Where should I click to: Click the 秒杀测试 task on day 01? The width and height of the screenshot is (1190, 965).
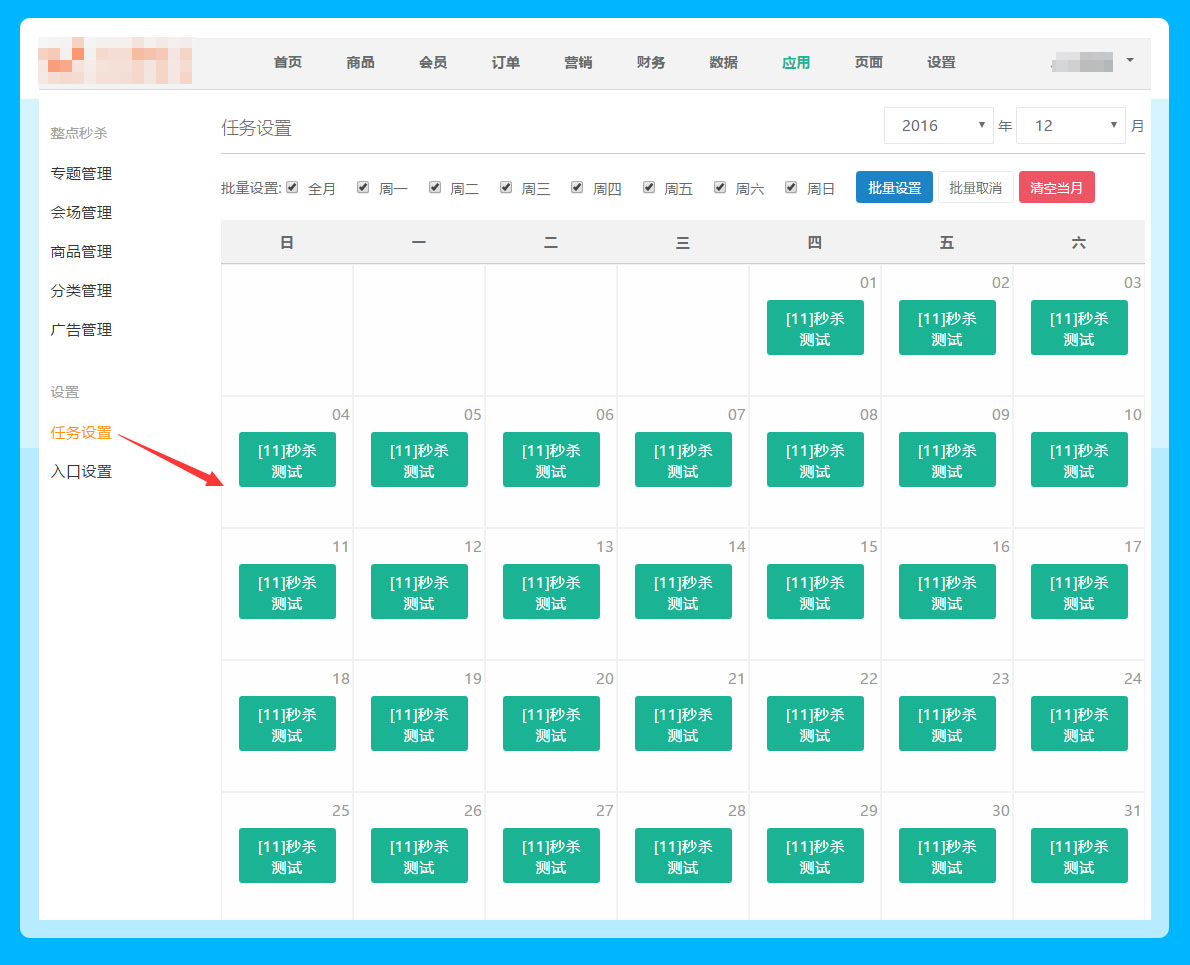pyautogui.click(x=815, y=328)
